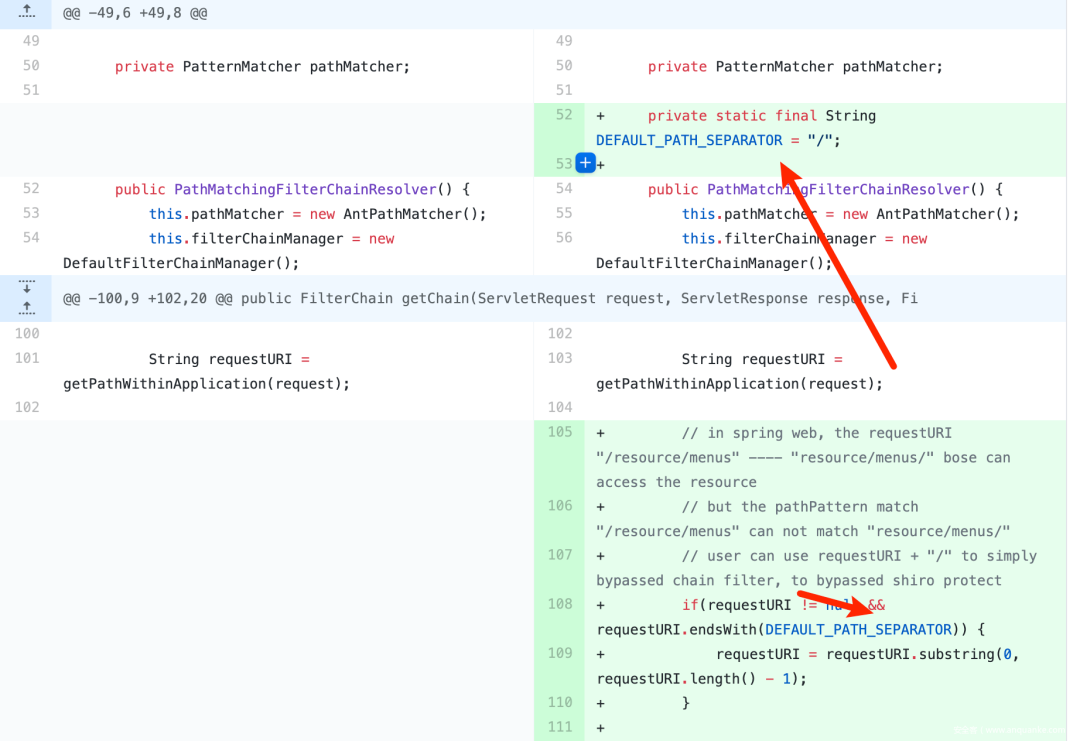Click left-side line number 100
Image resolution: width=1080 pixels, height=741 pixels.
(27, 334)
